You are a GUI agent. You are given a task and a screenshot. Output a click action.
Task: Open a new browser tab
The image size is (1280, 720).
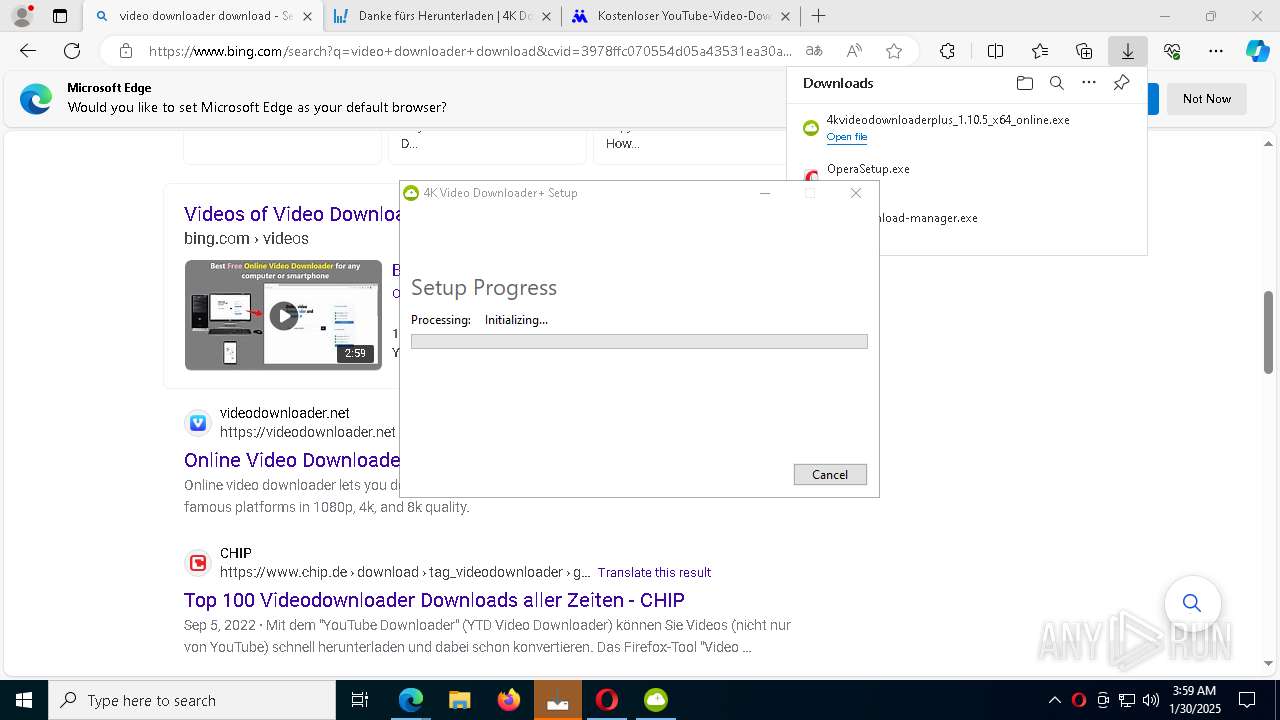pos(819,16)
